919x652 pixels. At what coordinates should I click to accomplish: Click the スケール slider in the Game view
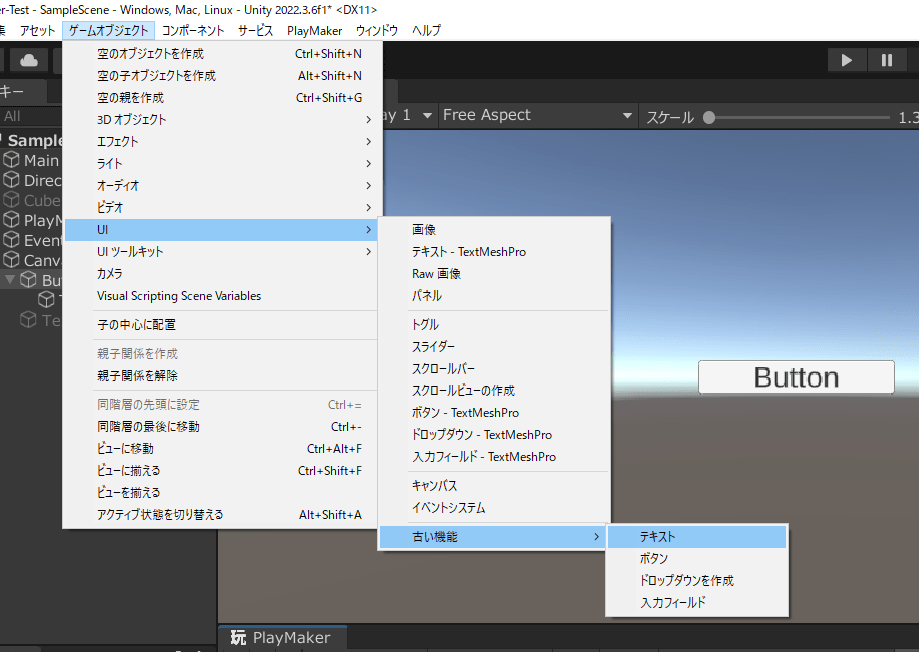(x=798, y=117)
